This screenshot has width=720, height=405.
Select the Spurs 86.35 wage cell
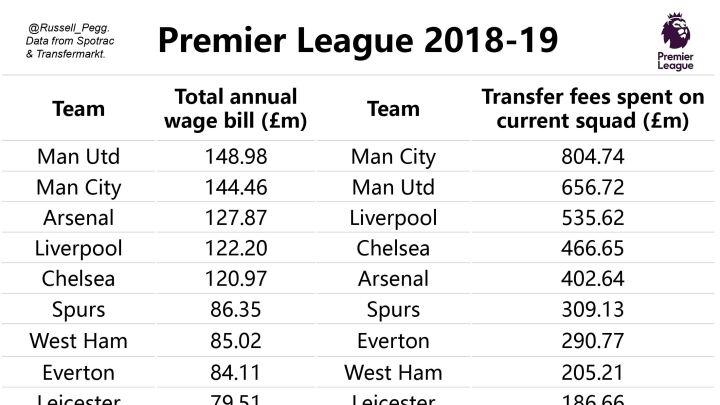pyautogui.click(x=236, y=309)
